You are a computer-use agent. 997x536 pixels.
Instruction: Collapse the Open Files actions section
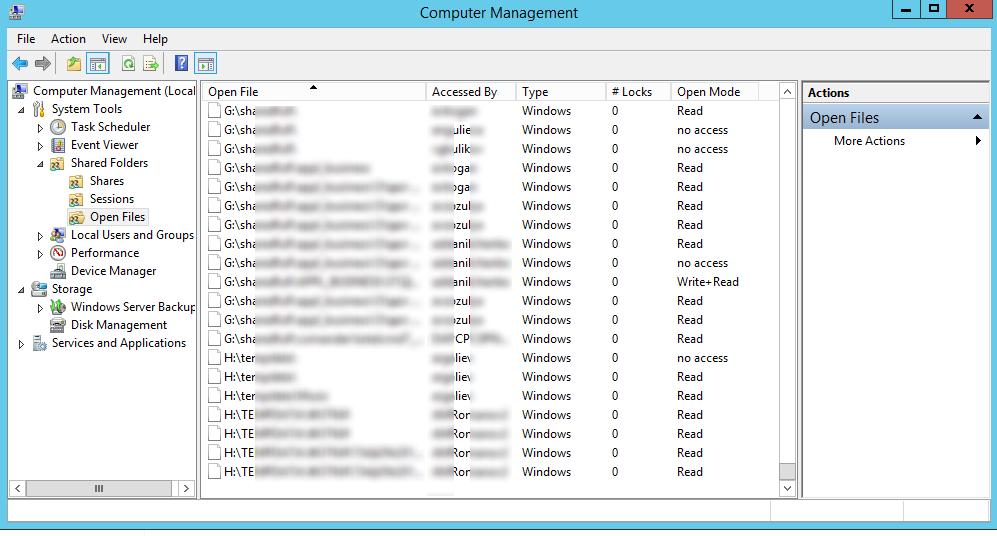point(977,118)
